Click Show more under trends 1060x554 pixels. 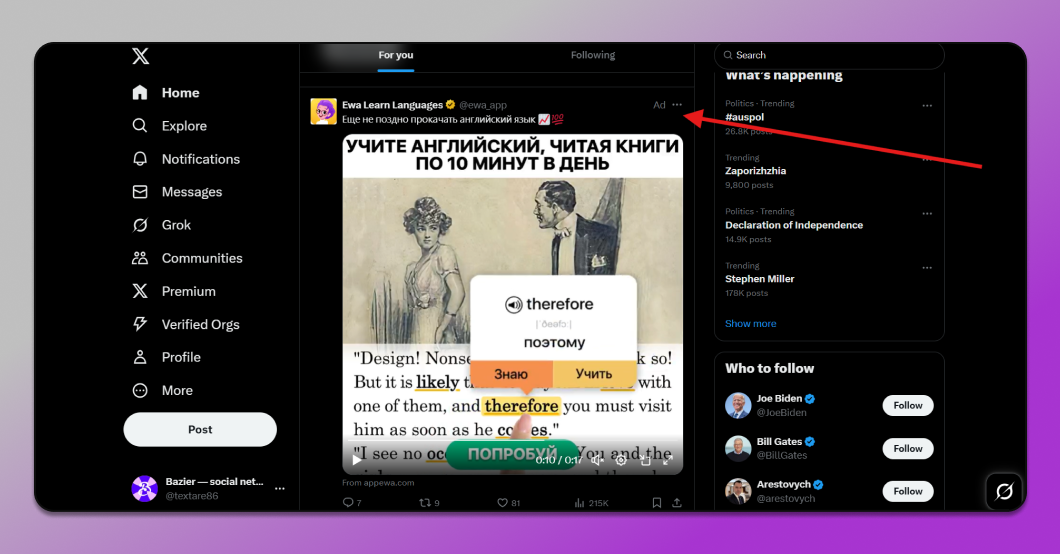click(750, 324)
